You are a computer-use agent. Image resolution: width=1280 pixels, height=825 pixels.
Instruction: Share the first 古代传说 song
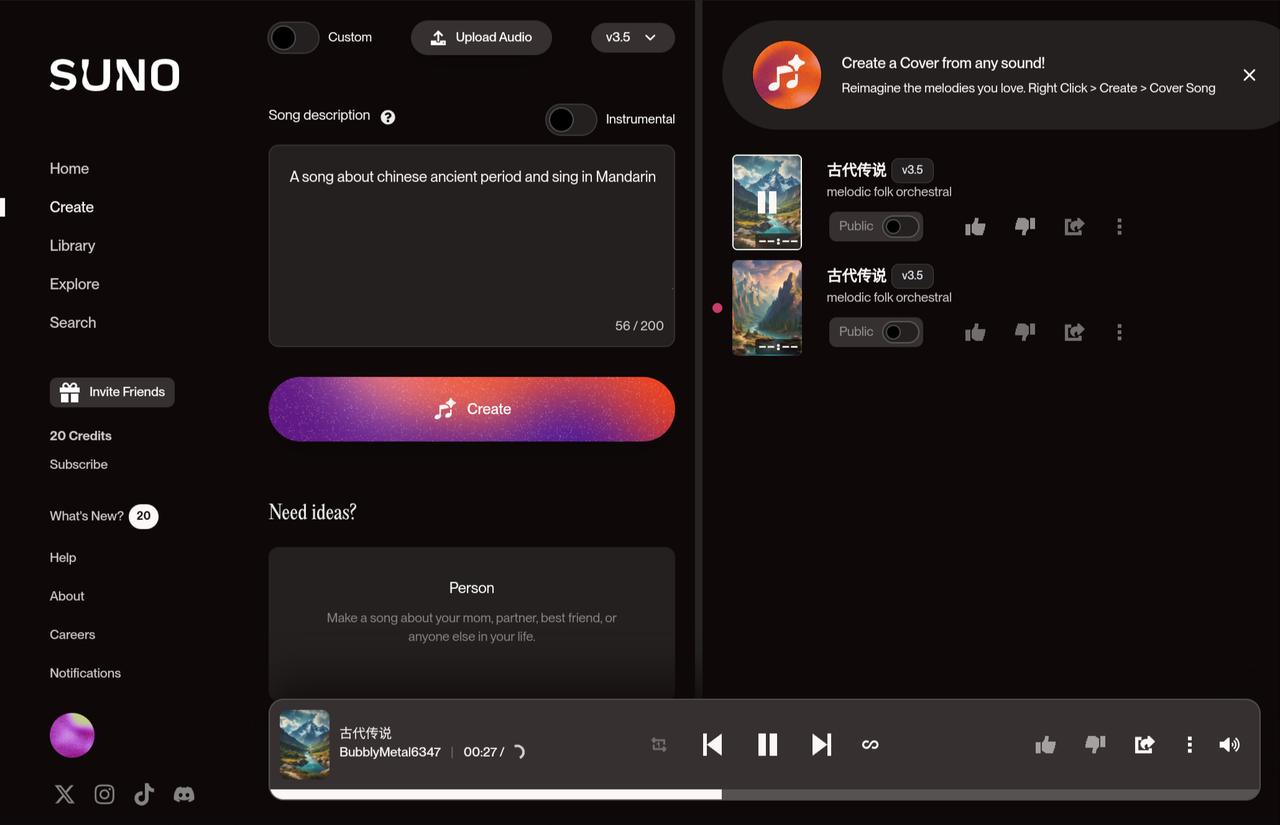click(1074, 227)
